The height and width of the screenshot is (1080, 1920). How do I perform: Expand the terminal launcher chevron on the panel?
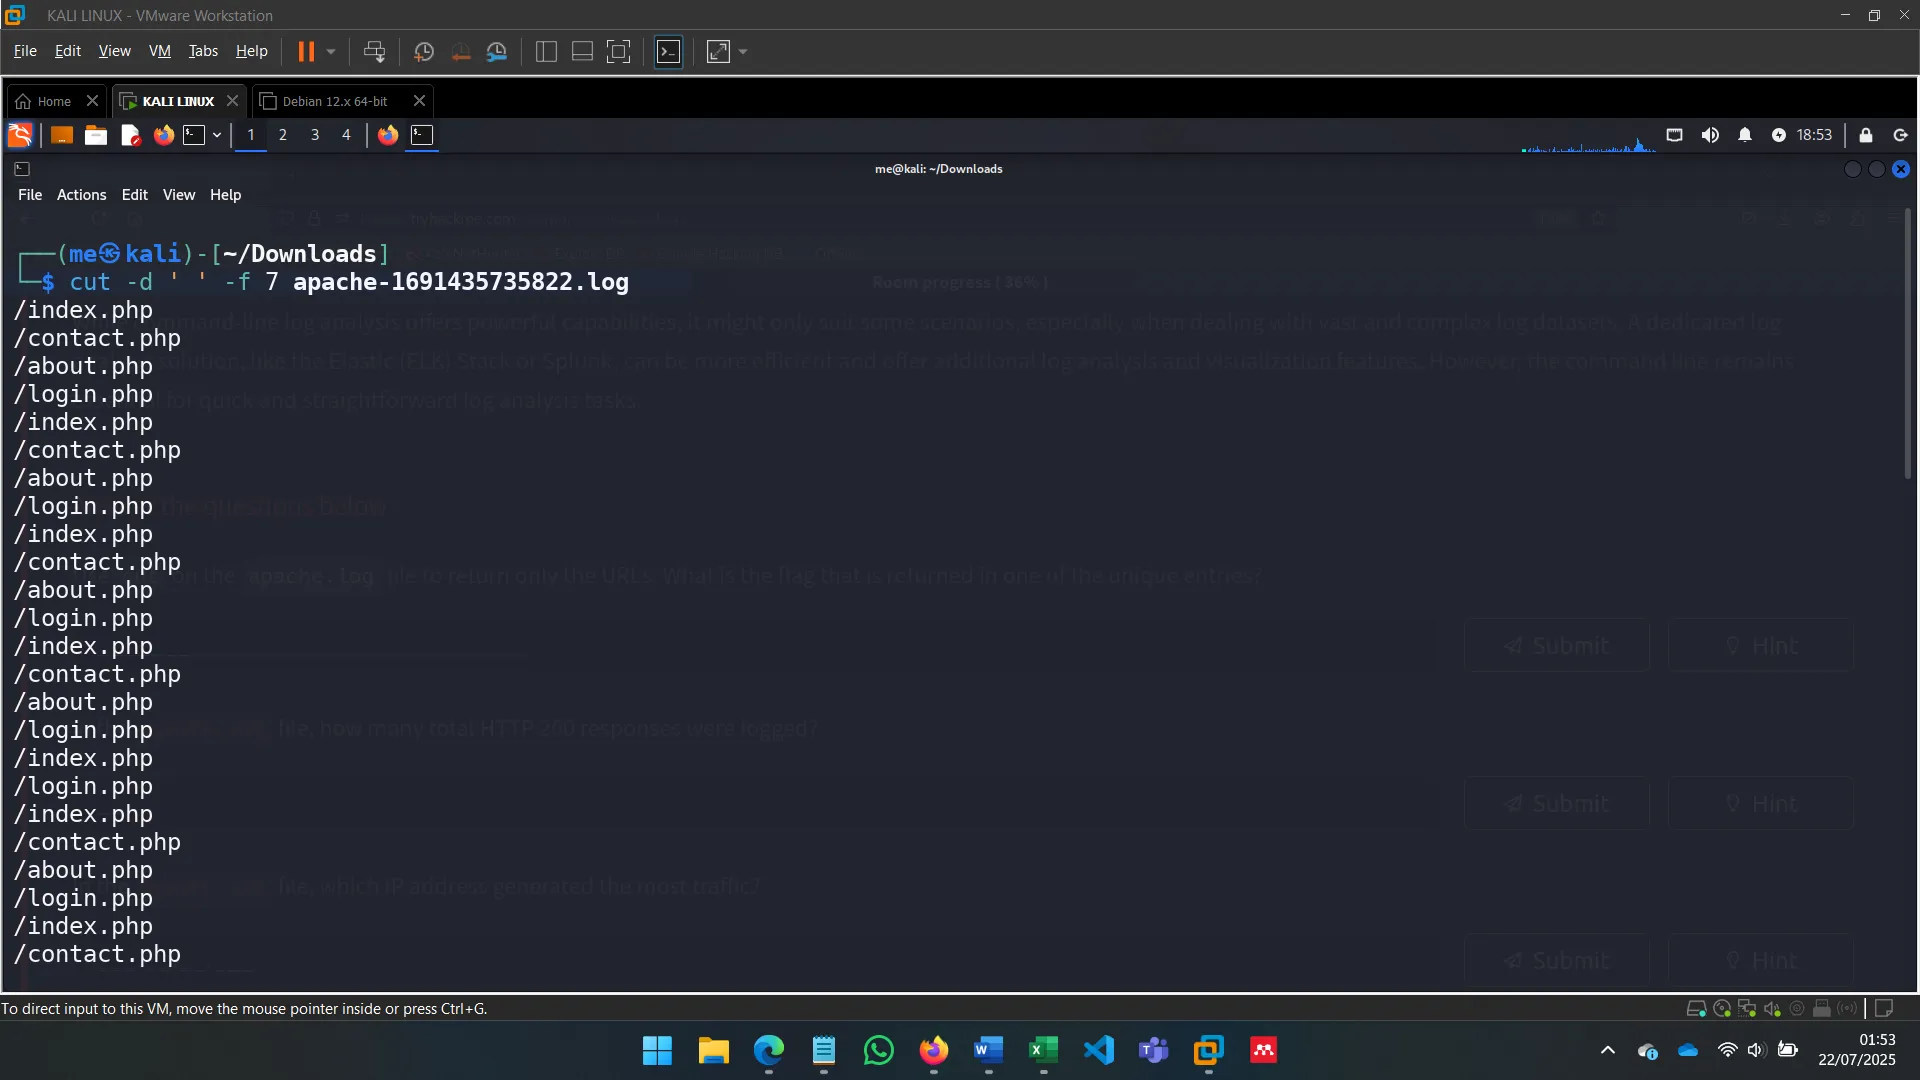[217, 135]
